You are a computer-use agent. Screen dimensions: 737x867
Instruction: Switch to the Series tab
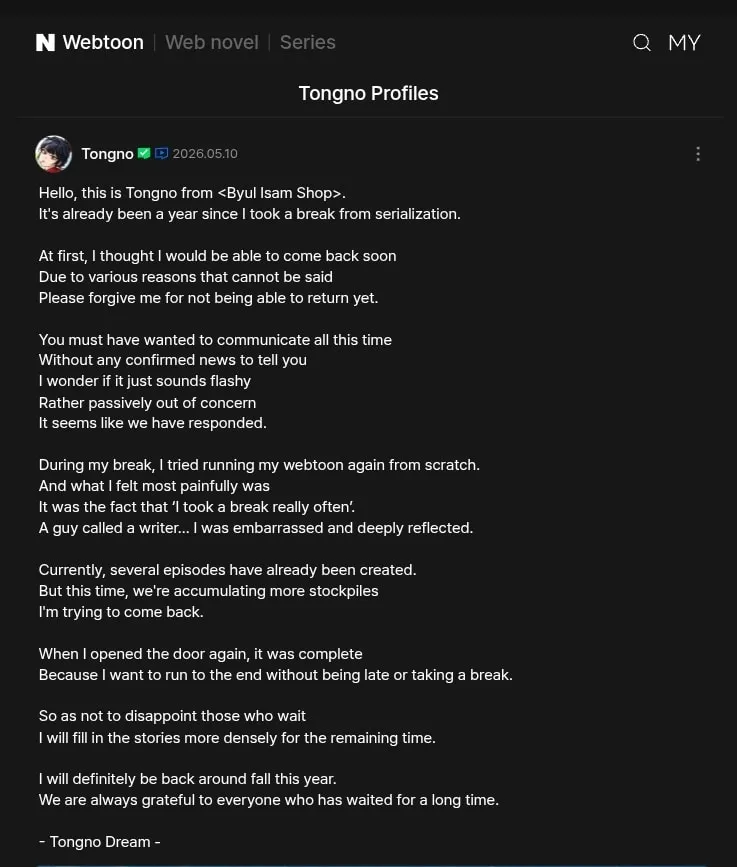(x=307, y=43)
